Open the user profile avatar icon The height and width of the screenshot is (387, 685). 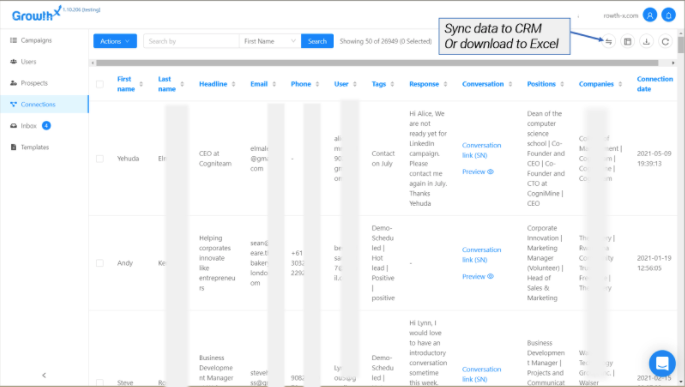[x=650, y=15]
